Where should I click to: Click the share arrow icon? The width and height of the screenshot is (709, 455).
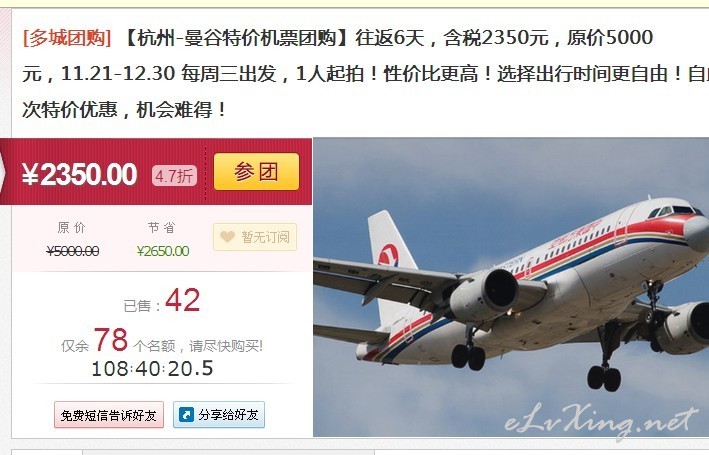click(x=186, y=414)
